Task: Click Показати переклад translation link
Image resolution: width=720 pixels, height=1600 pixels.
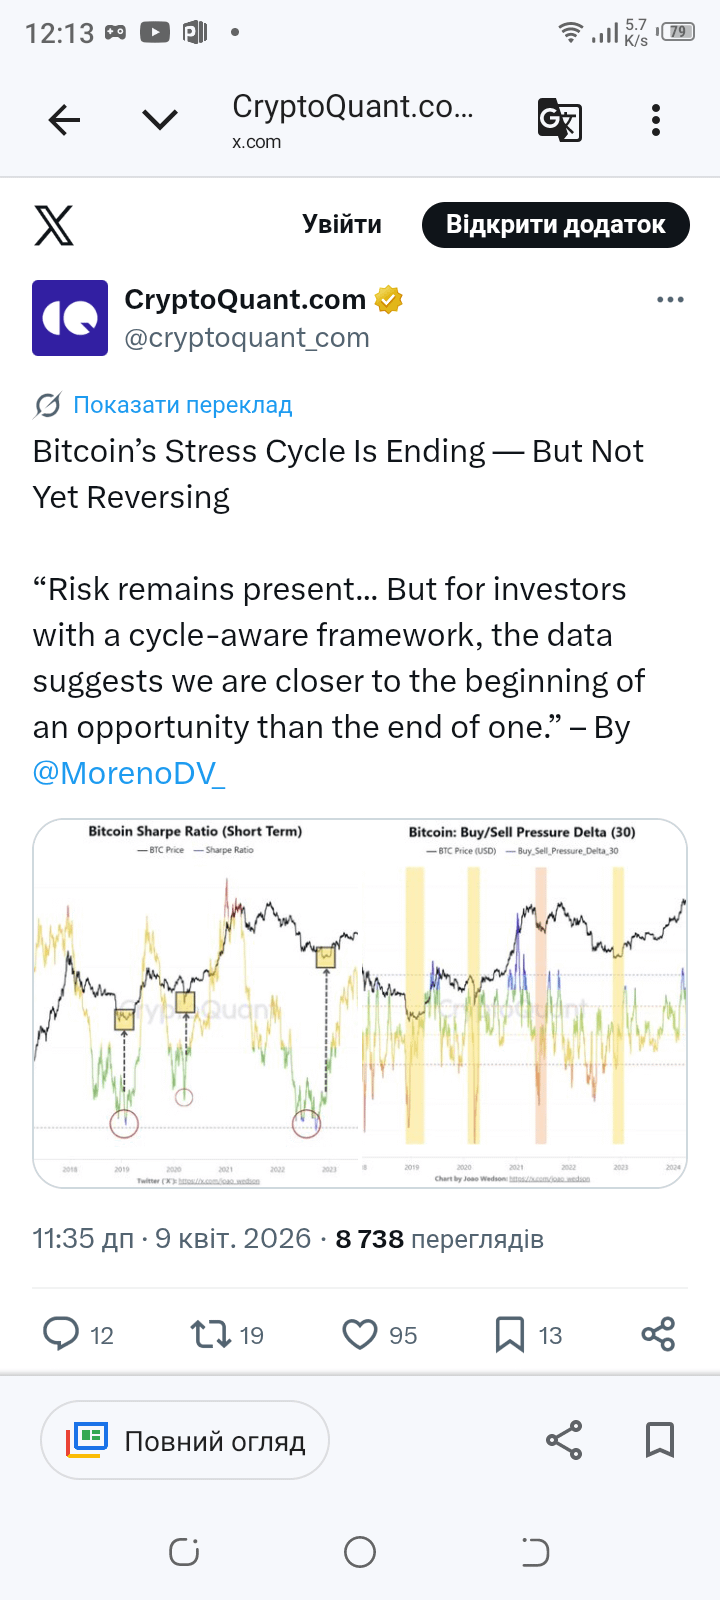Action: pos(182,405)
